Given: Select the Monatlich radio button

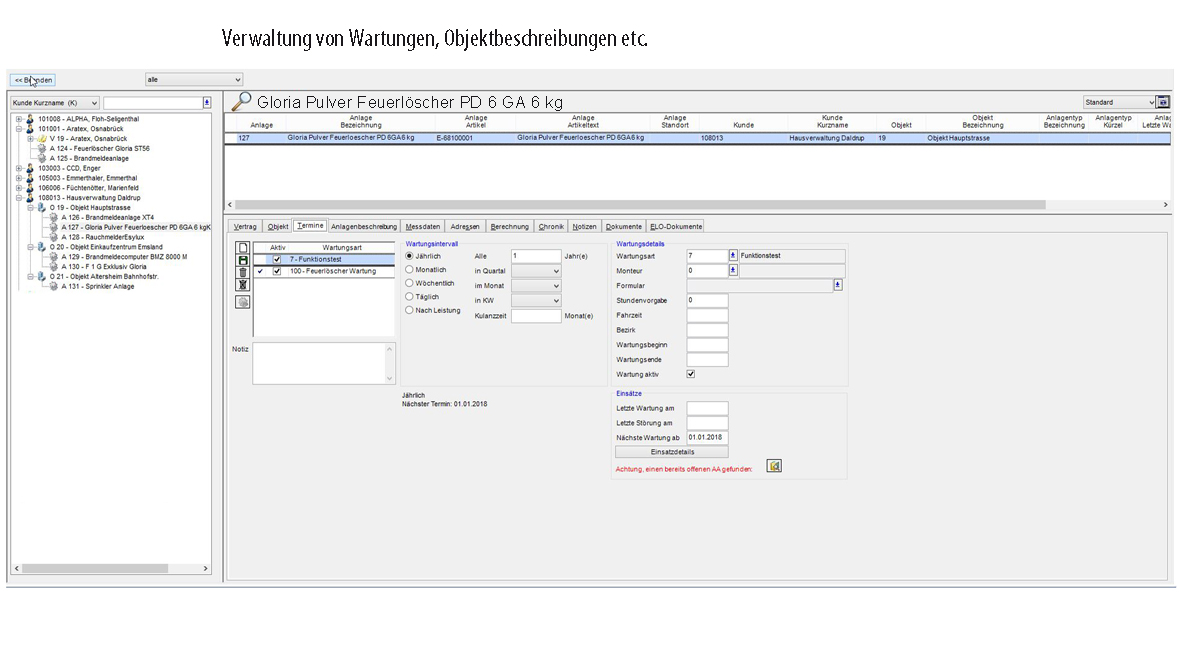Looking at the screenshot, I should [x=409, y=270].
